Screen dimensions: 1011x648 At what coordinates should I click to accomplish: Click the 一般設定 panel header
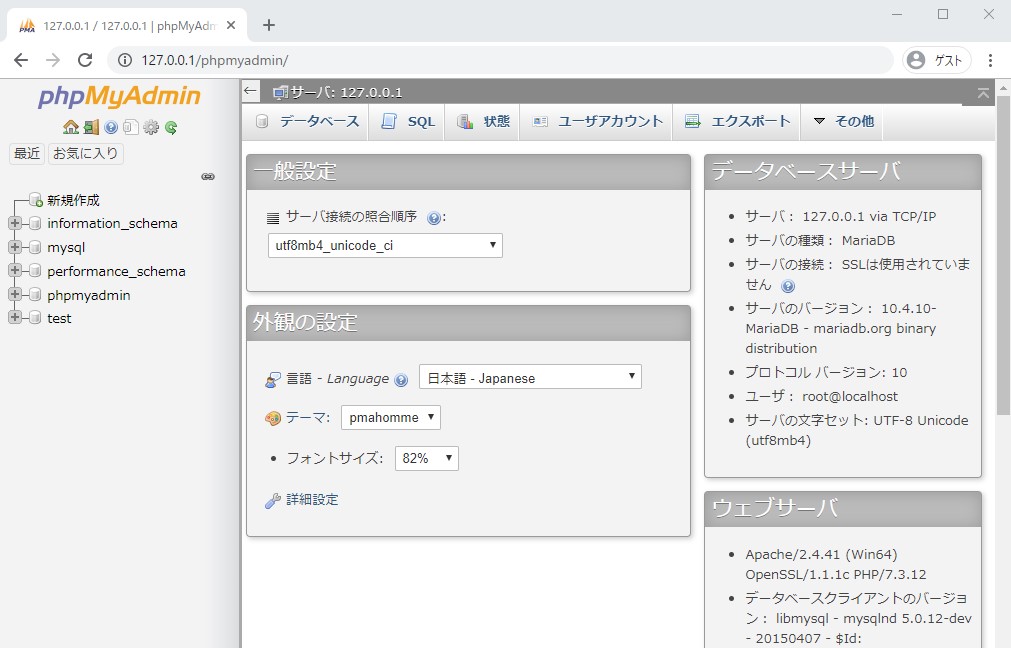point(468,172)
